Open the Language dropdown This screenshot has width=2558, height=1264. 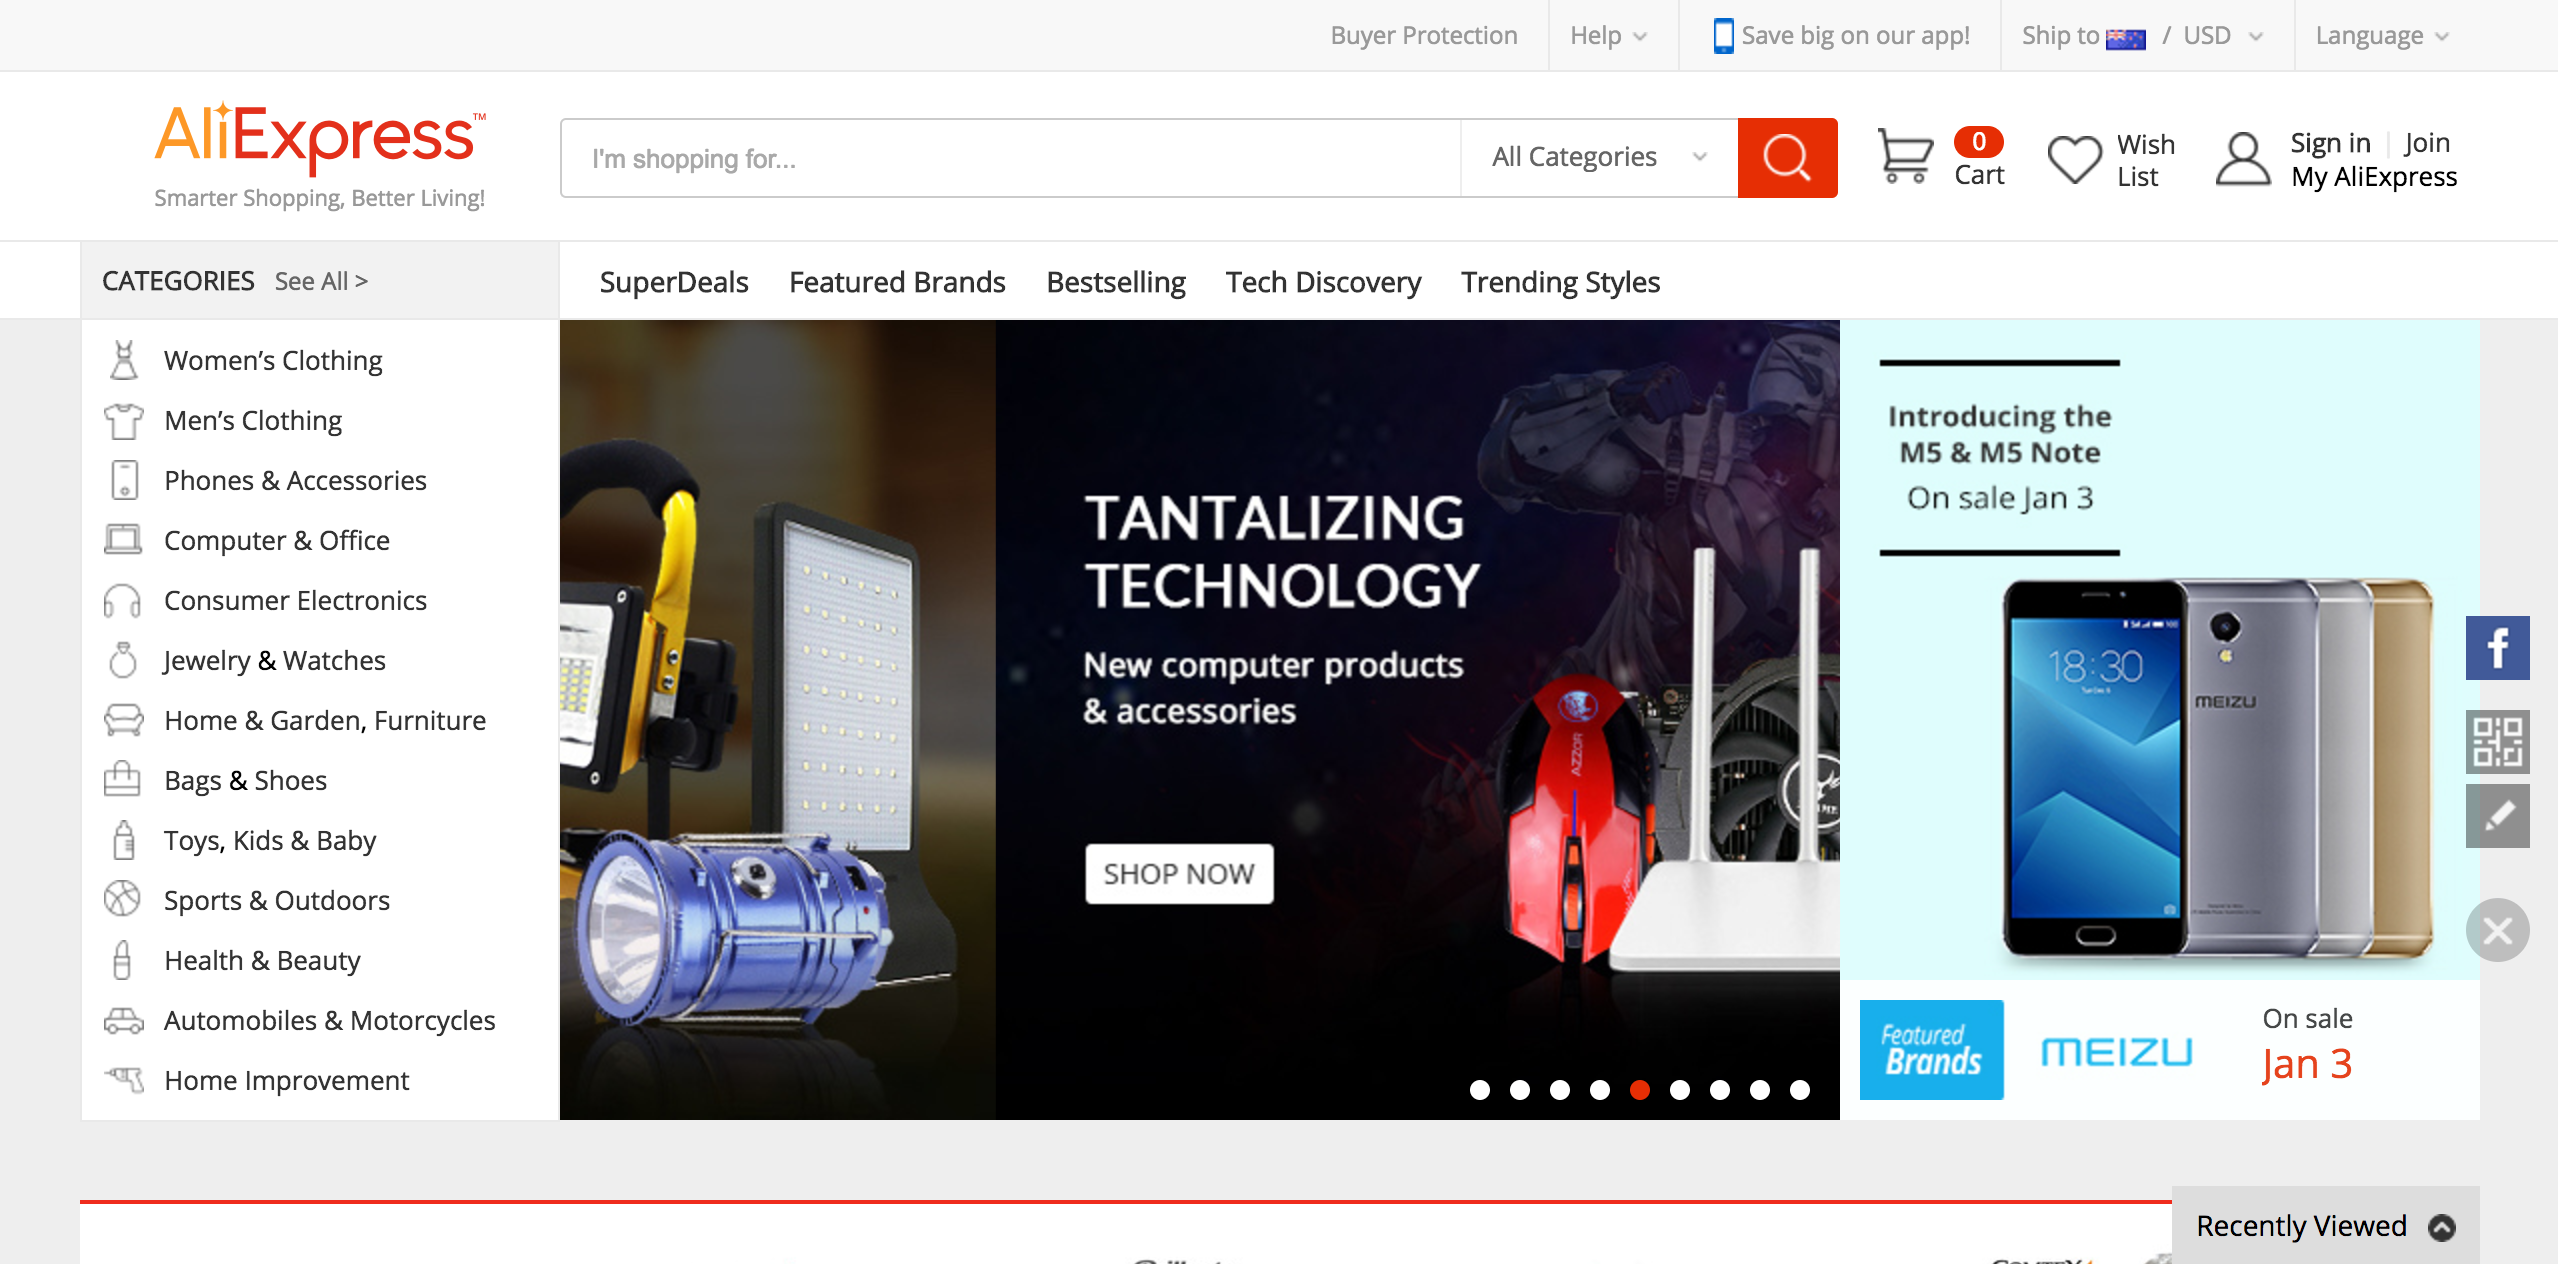click(2382, 36)
